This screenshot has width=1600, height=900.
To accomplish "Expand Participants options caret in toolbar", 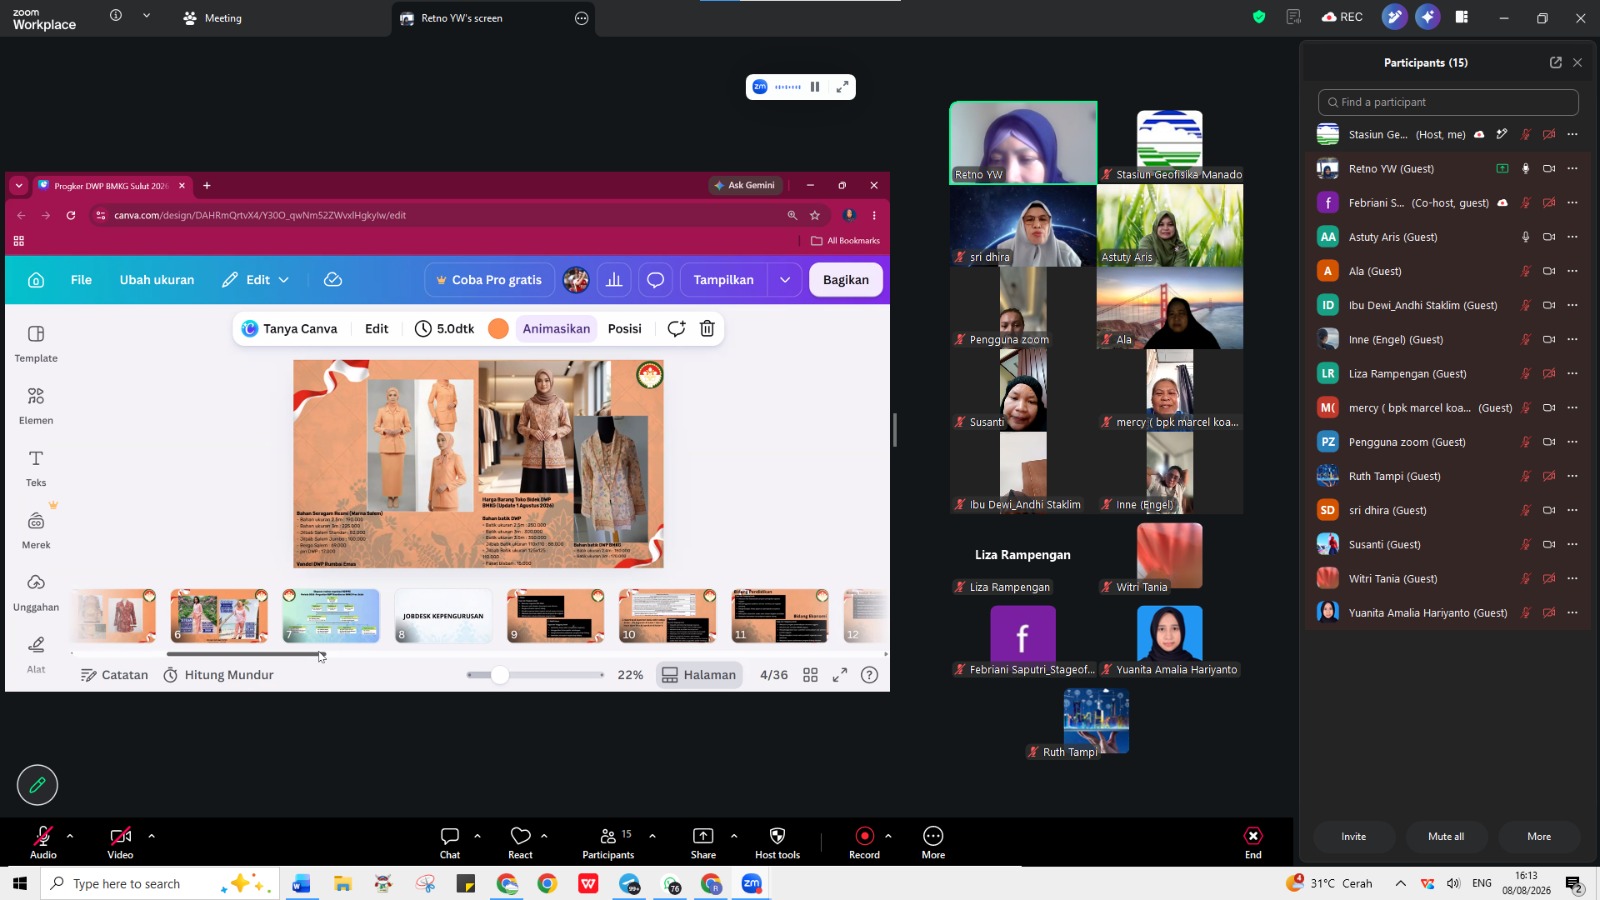I will [x=652, y=836].
